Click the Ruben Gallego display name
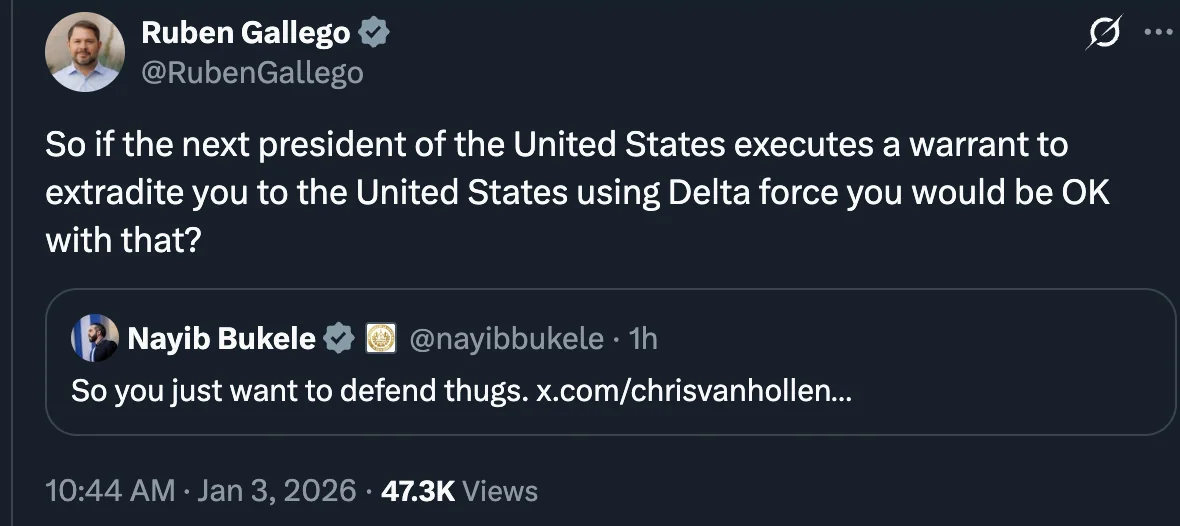The width and height of the screenshot is (1180, 526). click(x=245, y=33)
